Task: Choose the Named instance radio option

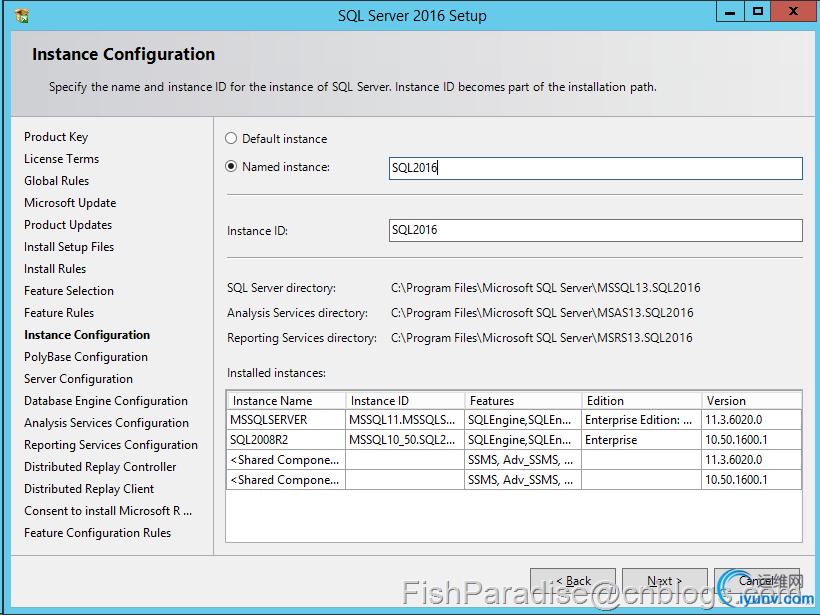Action: (x=231, y=167)
